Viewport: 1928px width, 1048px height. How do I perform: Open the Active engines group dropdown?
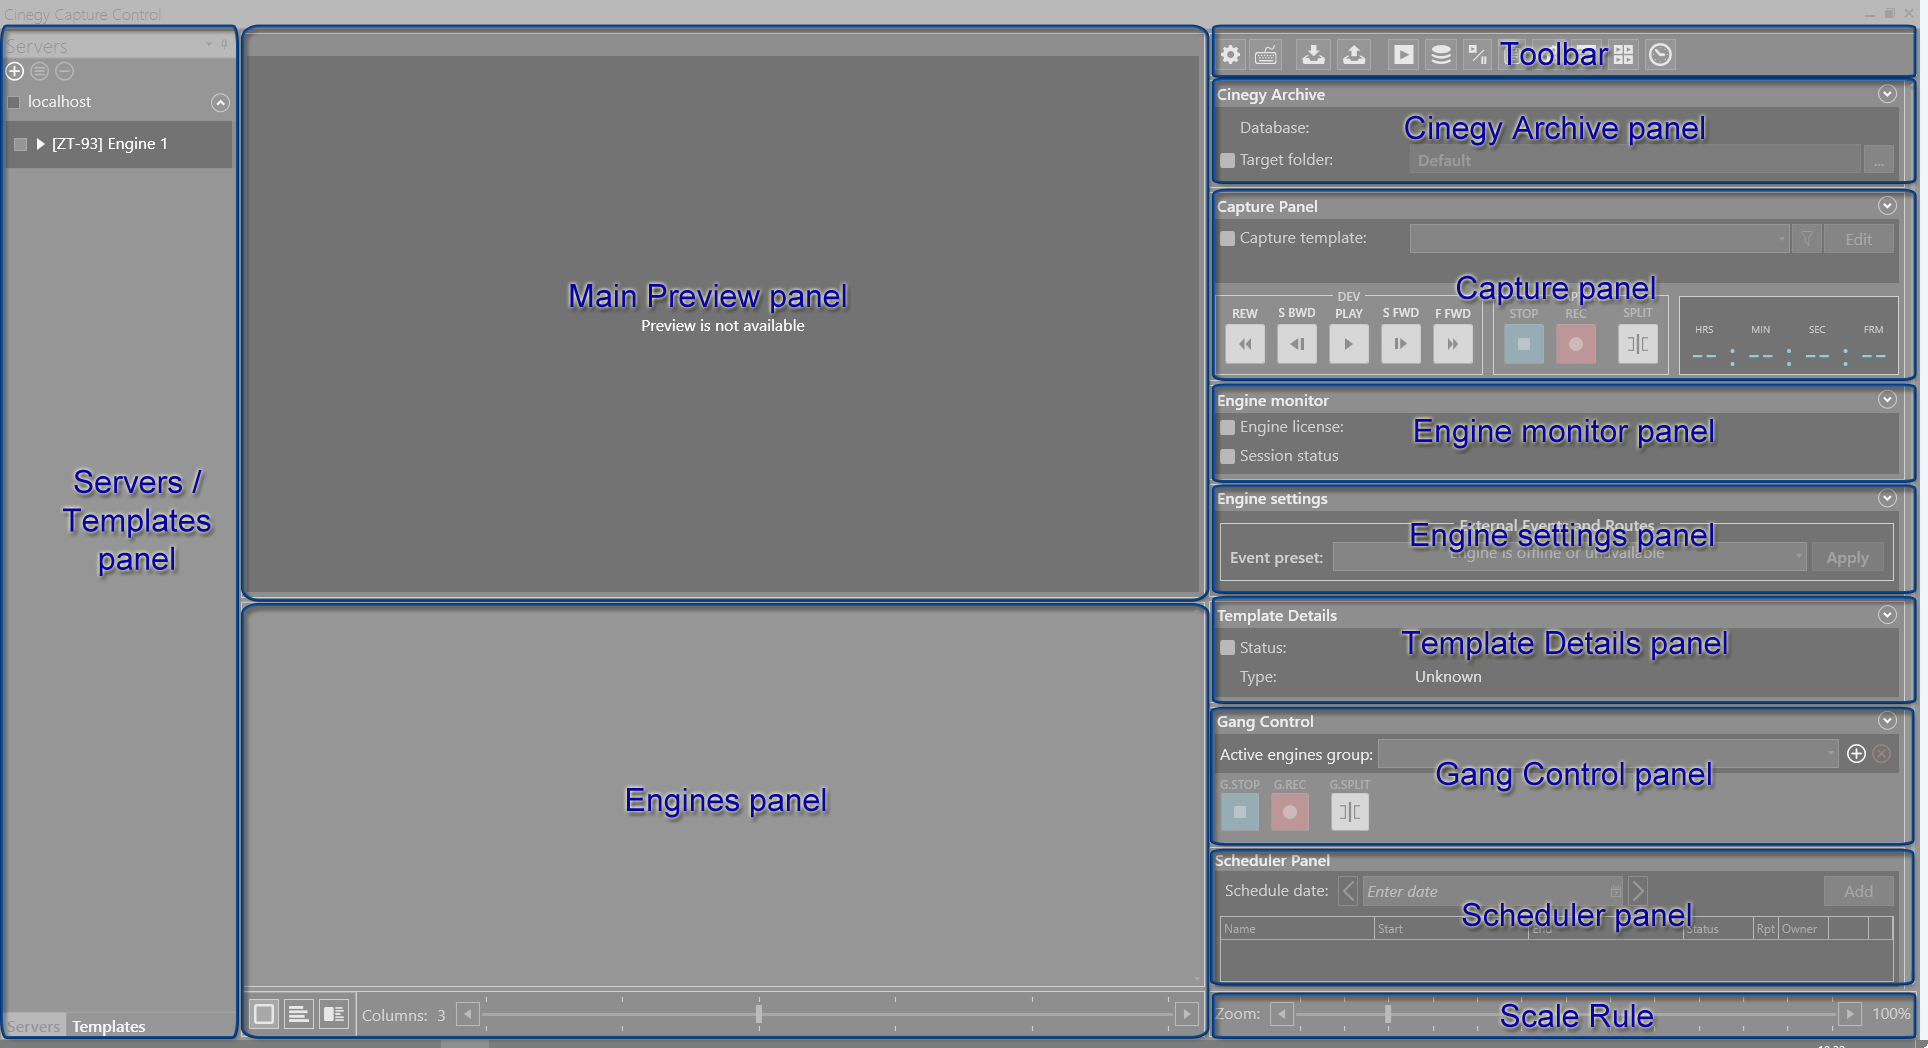pyautogui.click(x=1831, y=754)
